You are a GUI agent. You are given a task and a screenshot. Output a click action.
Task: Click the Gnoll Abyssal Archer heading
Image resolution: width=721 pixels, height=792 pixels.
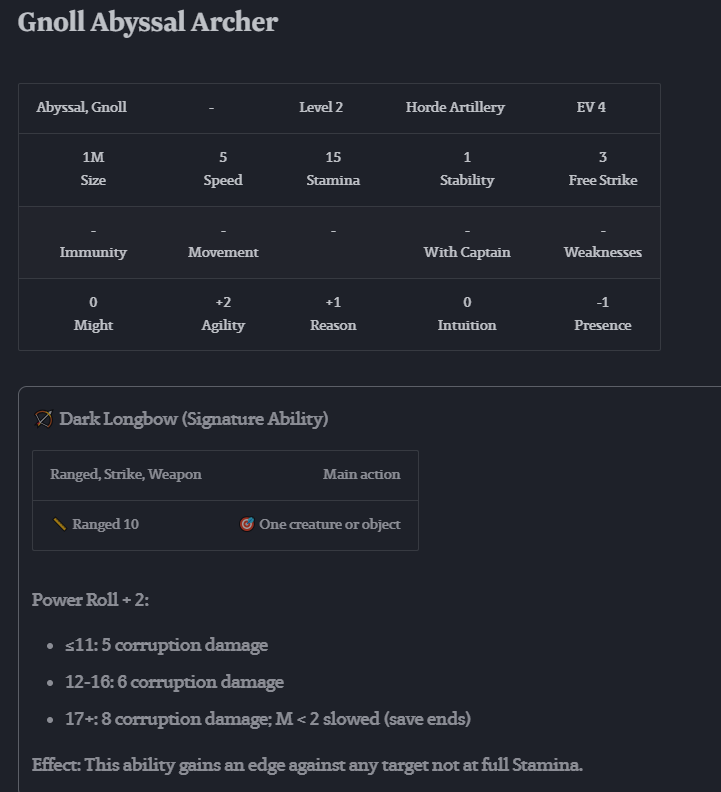(x=148, y=22)
